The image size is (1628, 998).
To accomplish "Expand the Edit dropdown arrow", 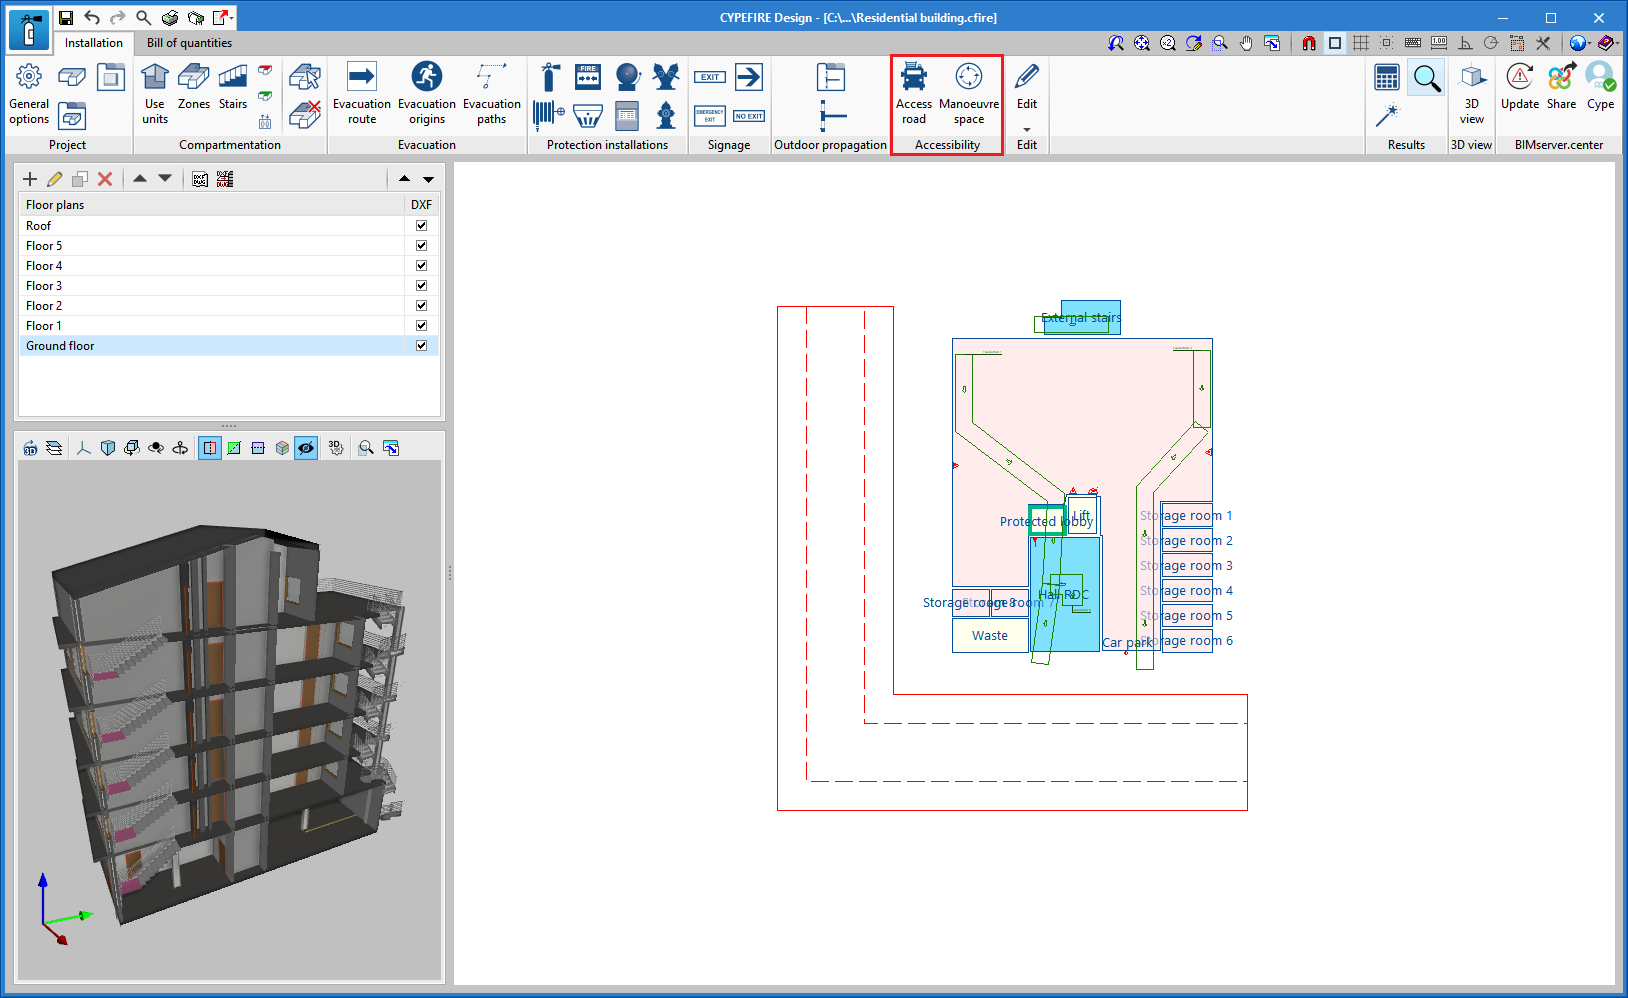I will pos(1027,129).
